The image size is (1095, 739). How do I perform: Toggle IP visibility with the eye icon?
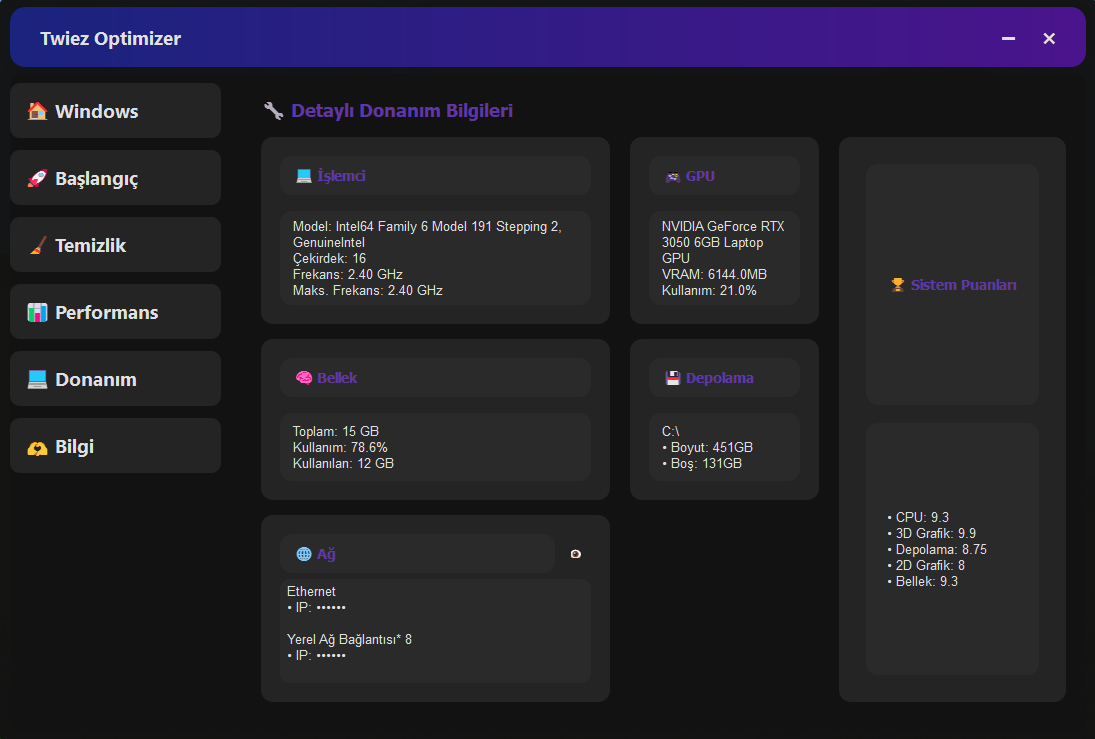pos(575,554)
